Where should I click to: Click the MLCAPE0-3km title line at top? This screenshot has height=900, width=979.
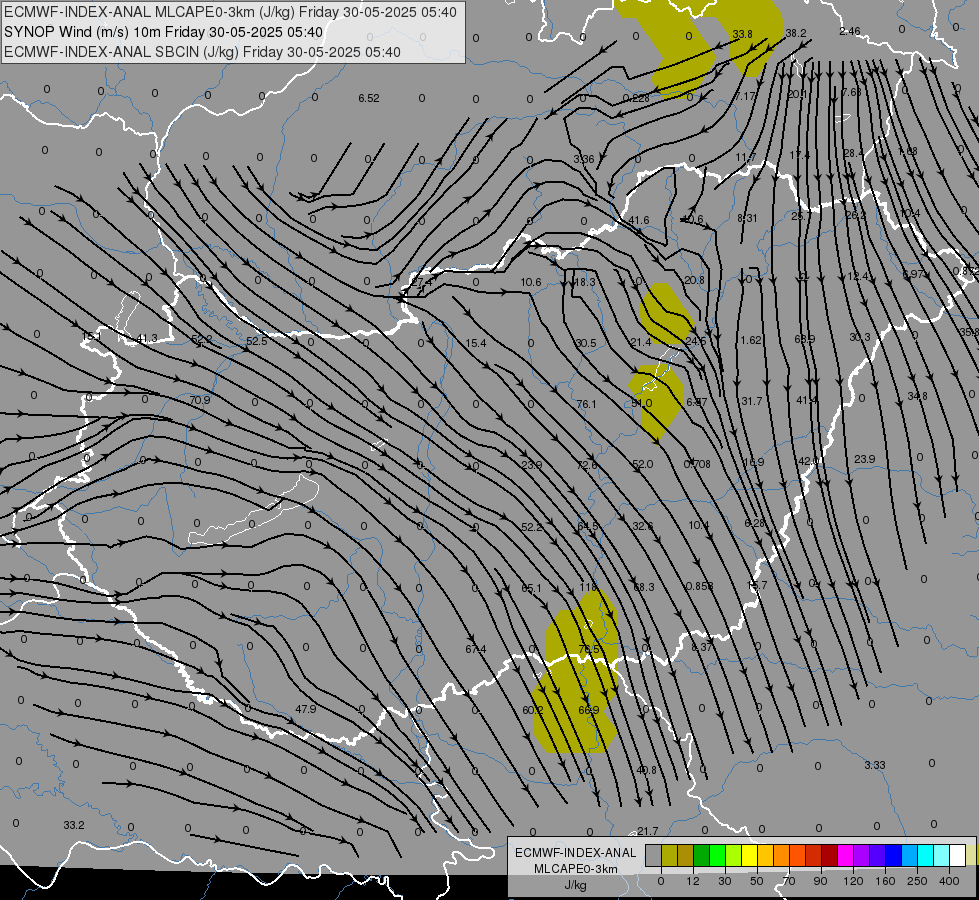230,12
